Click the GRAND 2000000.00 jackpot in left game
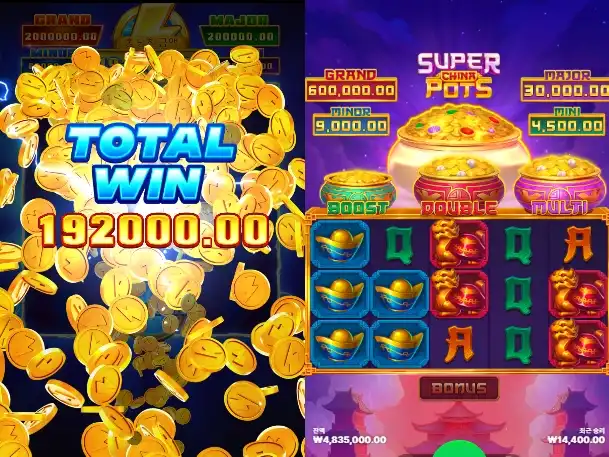The width and height of the screenshot is (609, 457). (x=61, y=31)
